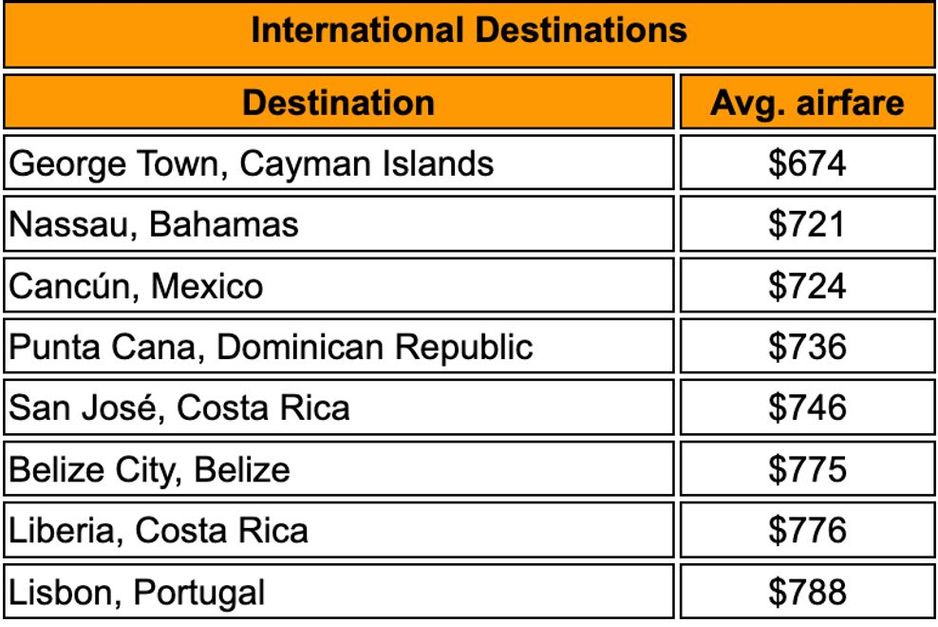Select the Liberia, Costa Rica cell

point(159,530)
